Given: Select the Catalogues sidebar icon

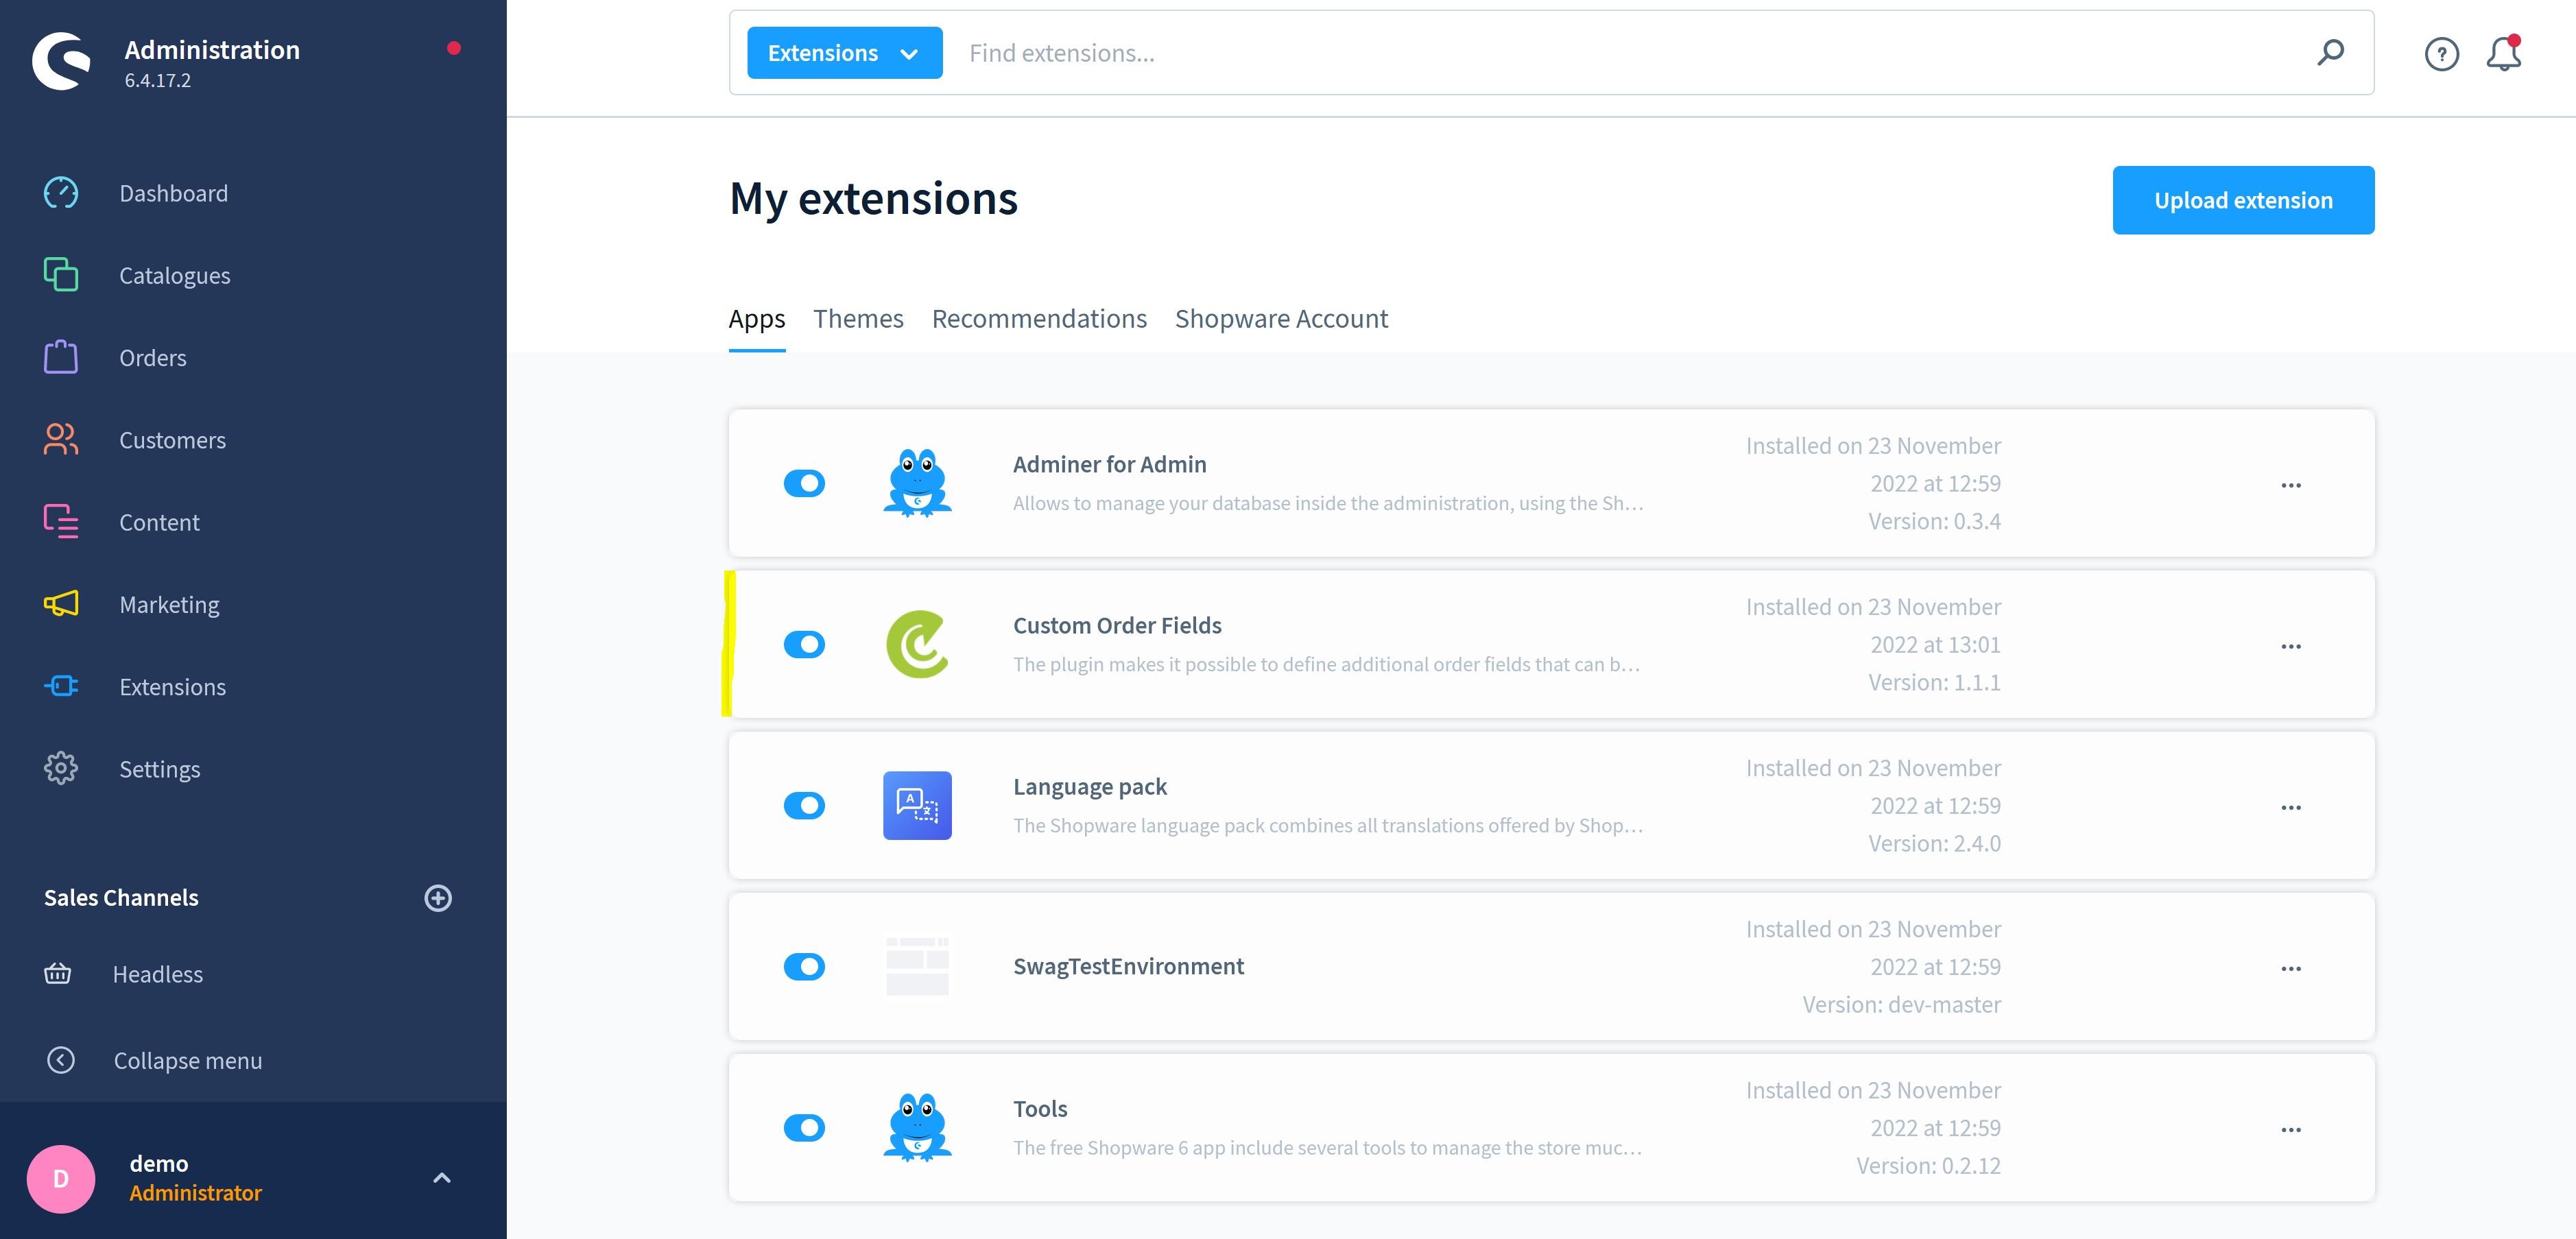Looking at the screenshot, I should pos(61,275).
